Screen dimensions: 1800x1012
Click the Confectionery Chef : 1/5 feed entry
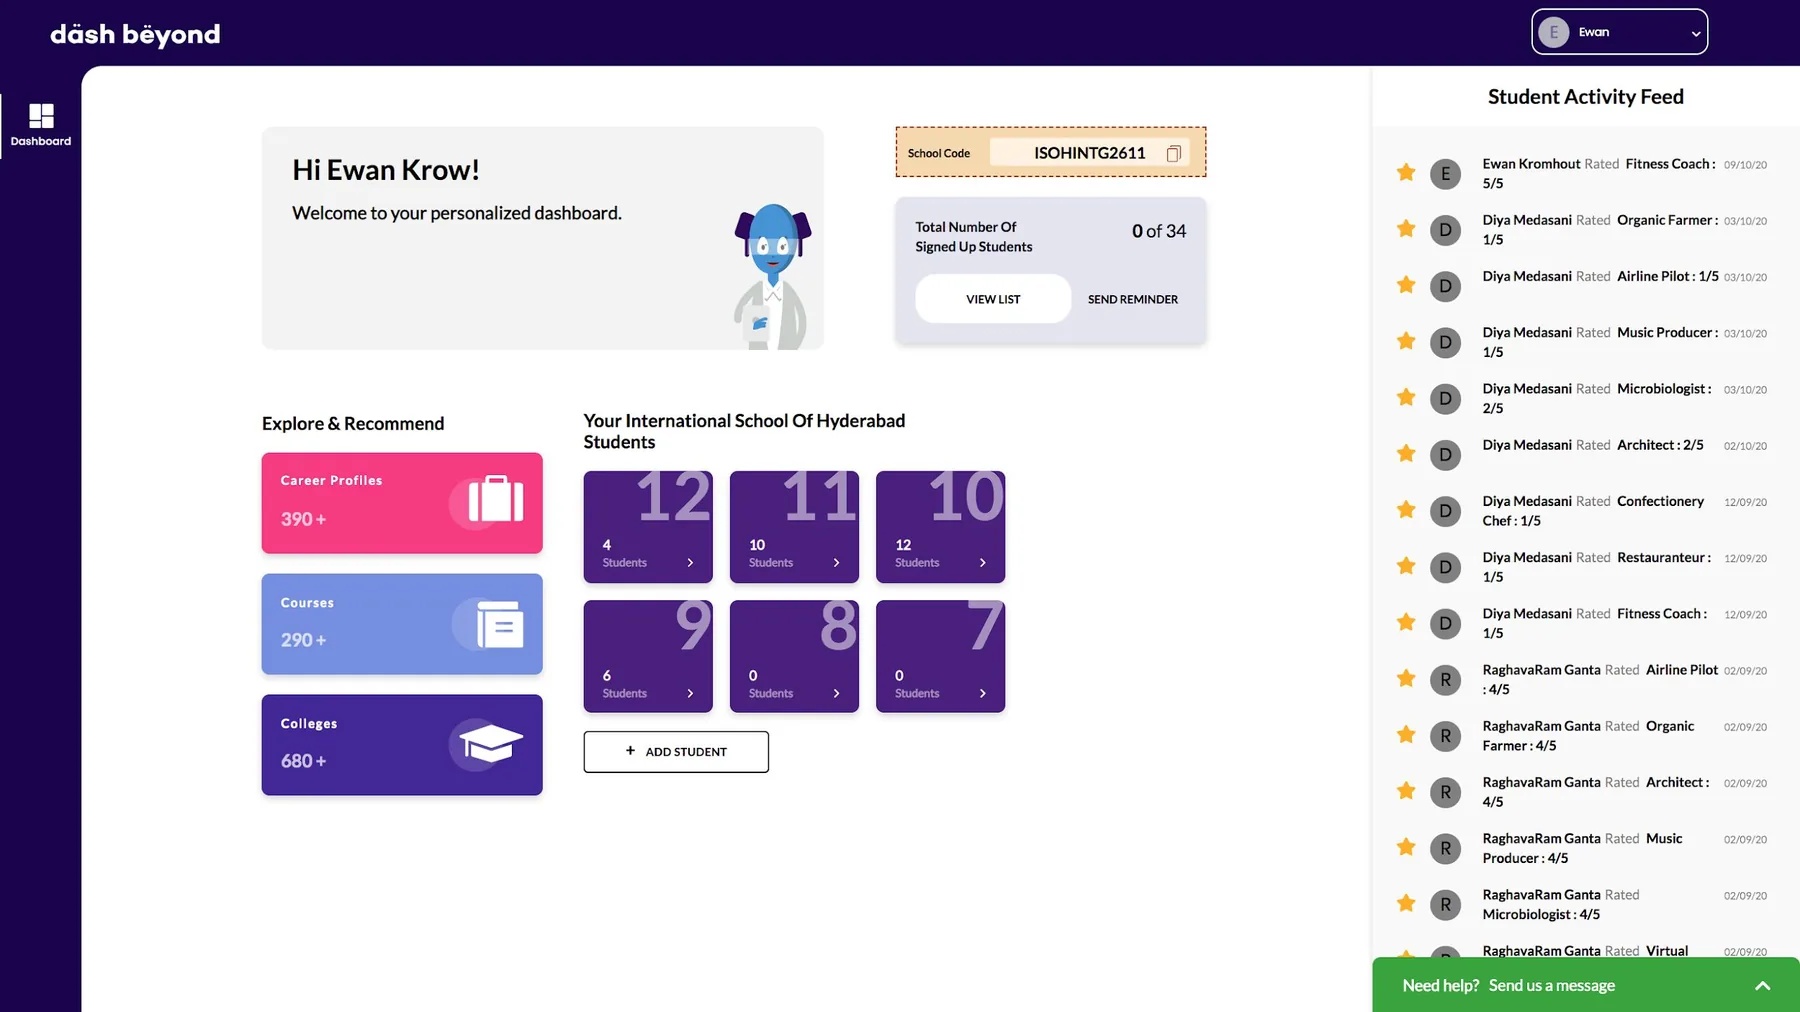coord(1585,511)
